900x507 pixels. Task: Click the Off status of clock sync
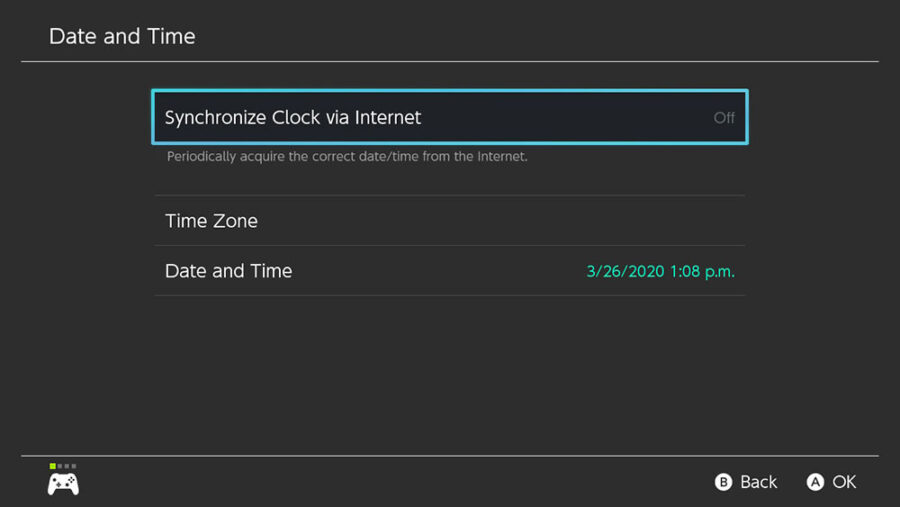pos(724,118)
